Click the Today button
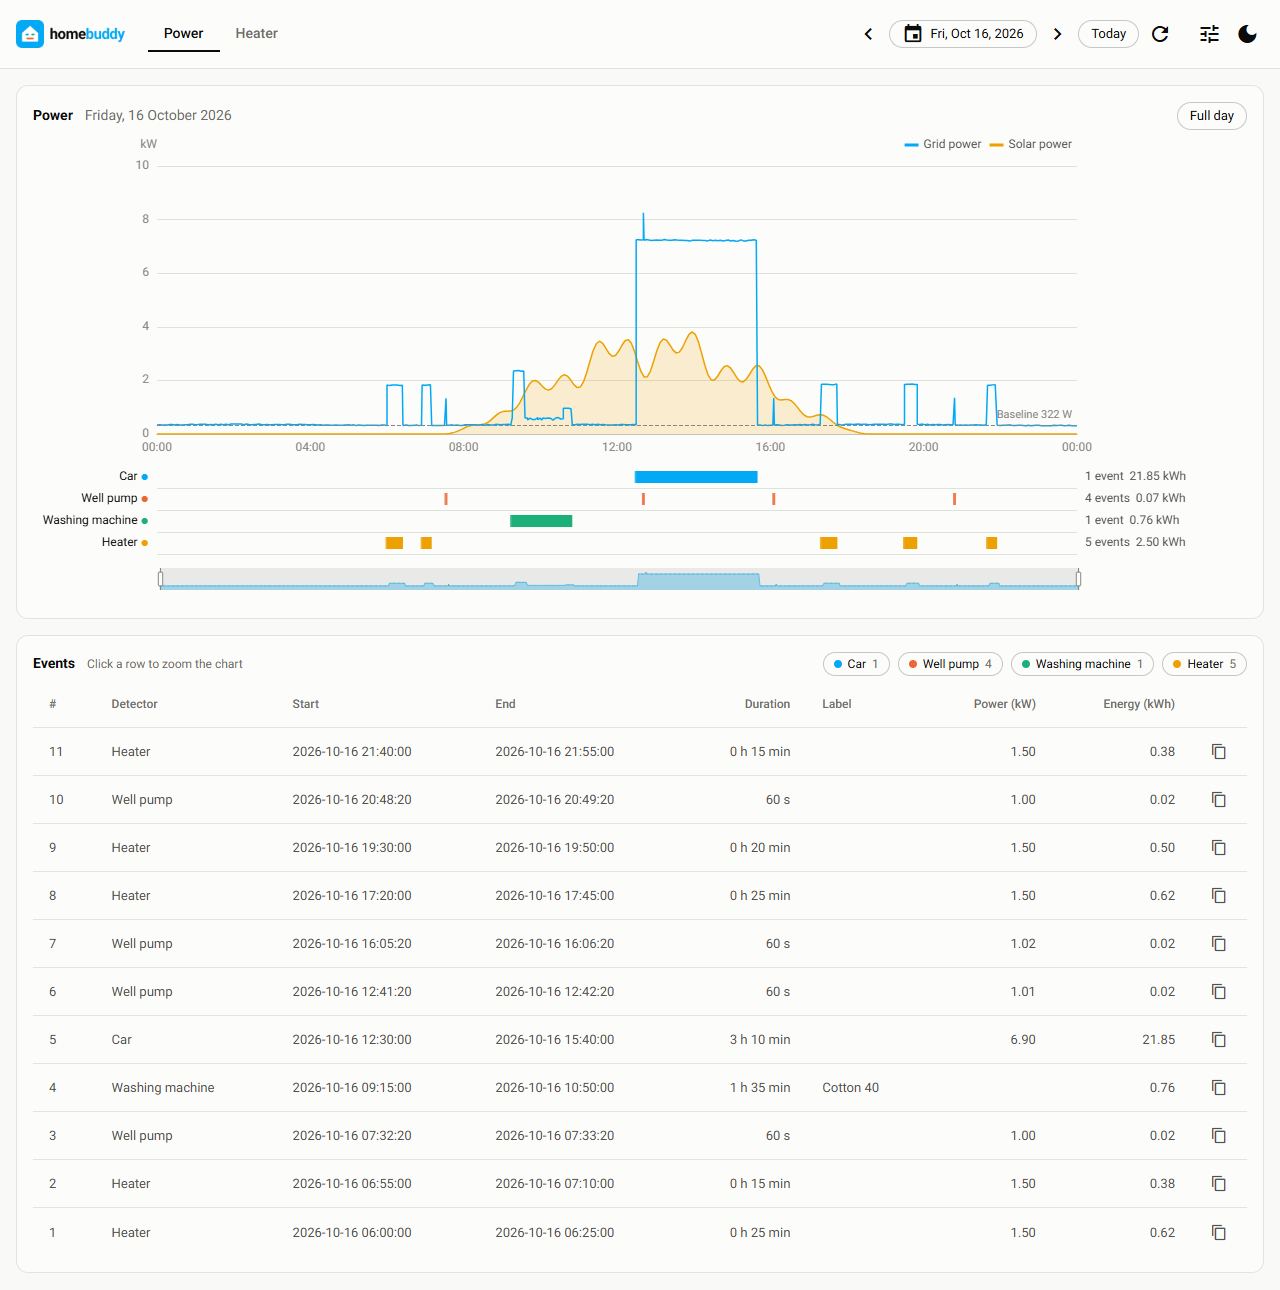The height and width of the screenshot is (1290, 1280). pyautogui.click(x=1108, y=34)
